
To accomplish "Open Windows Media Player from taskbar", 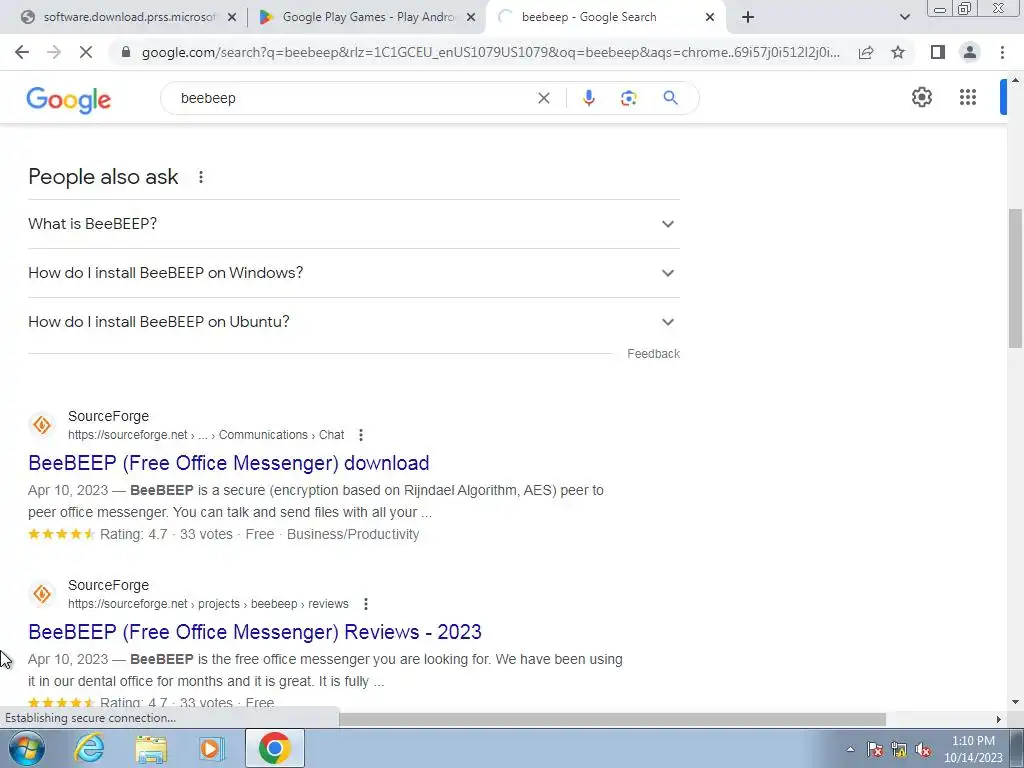I will pos(211,748).
